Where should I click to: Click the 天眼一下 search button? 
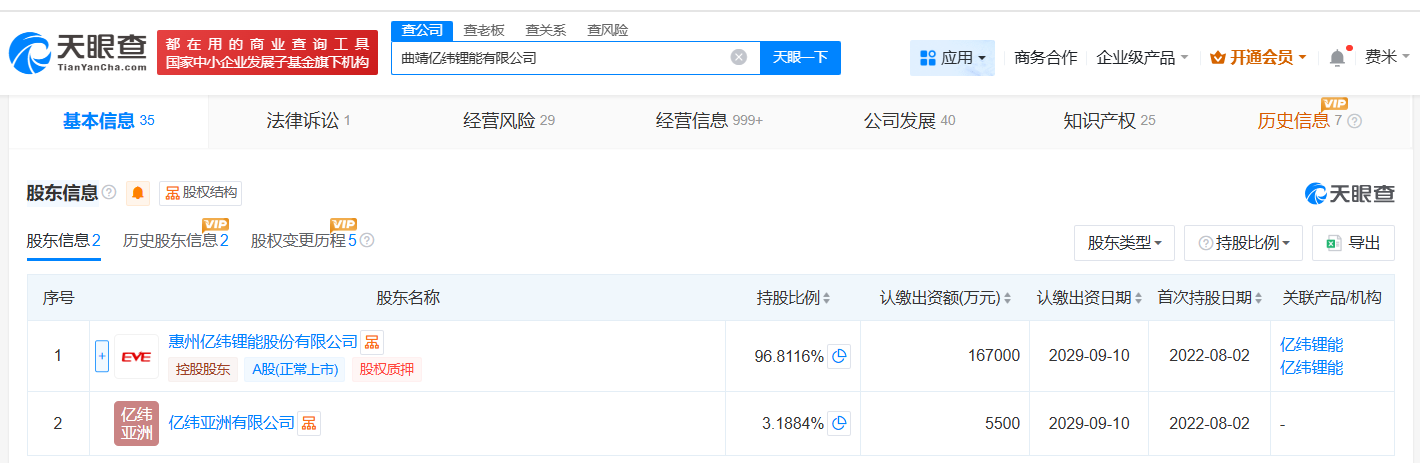800,57
